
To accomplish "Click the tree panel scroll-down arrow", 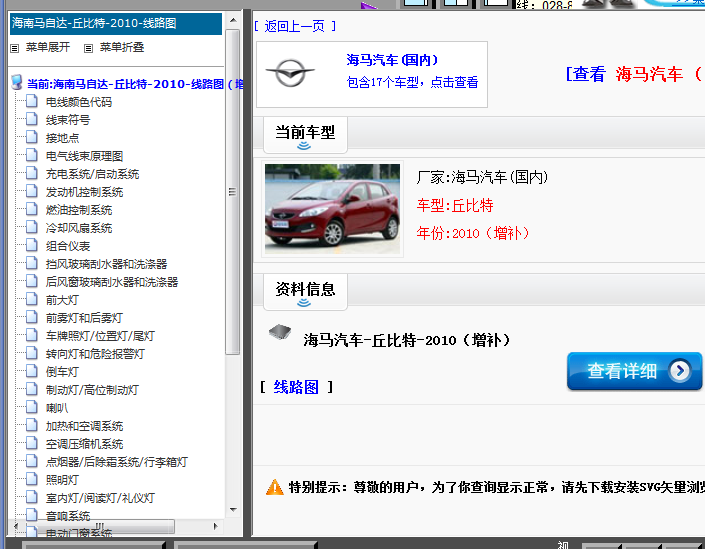I will pos(233,509).
